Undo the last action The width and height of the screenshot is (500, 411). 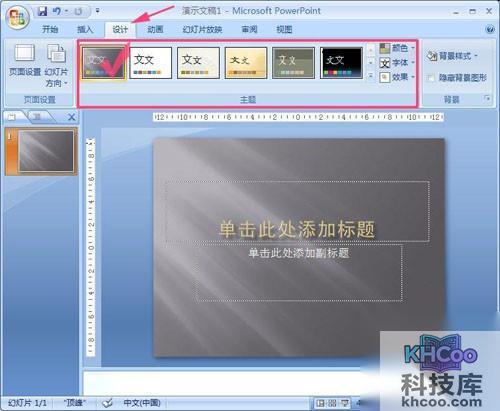tap(57, 12)
